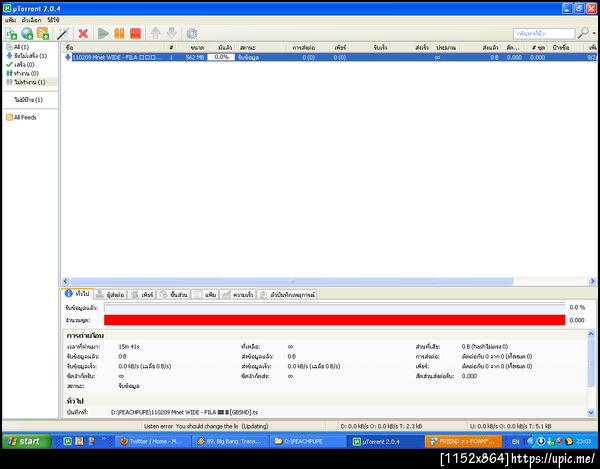Select All Feeds in the sidebar
This screenshot has height=469, width=600.
[x=21, y=117]
